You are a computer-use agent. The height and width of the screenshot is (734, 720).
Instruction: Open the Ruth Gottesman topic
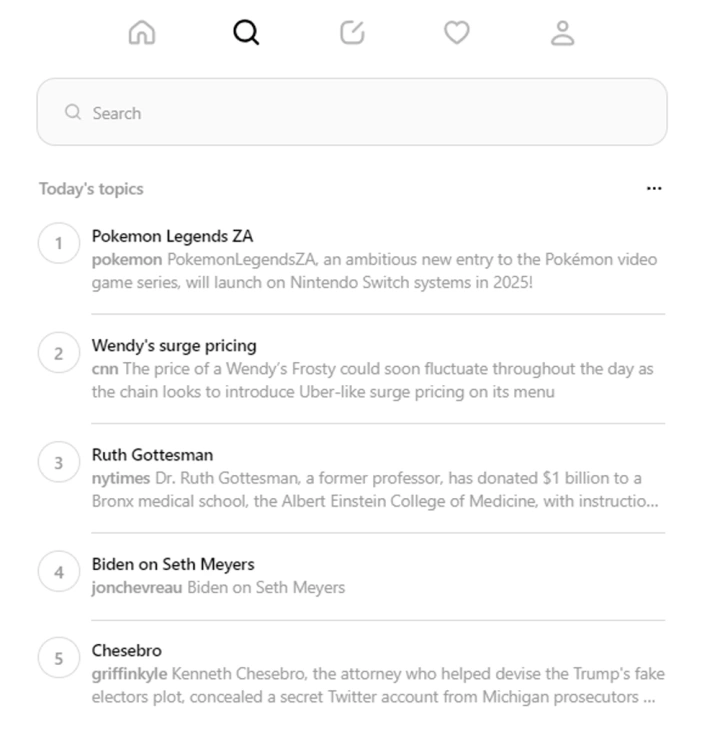tap(152, 455)
